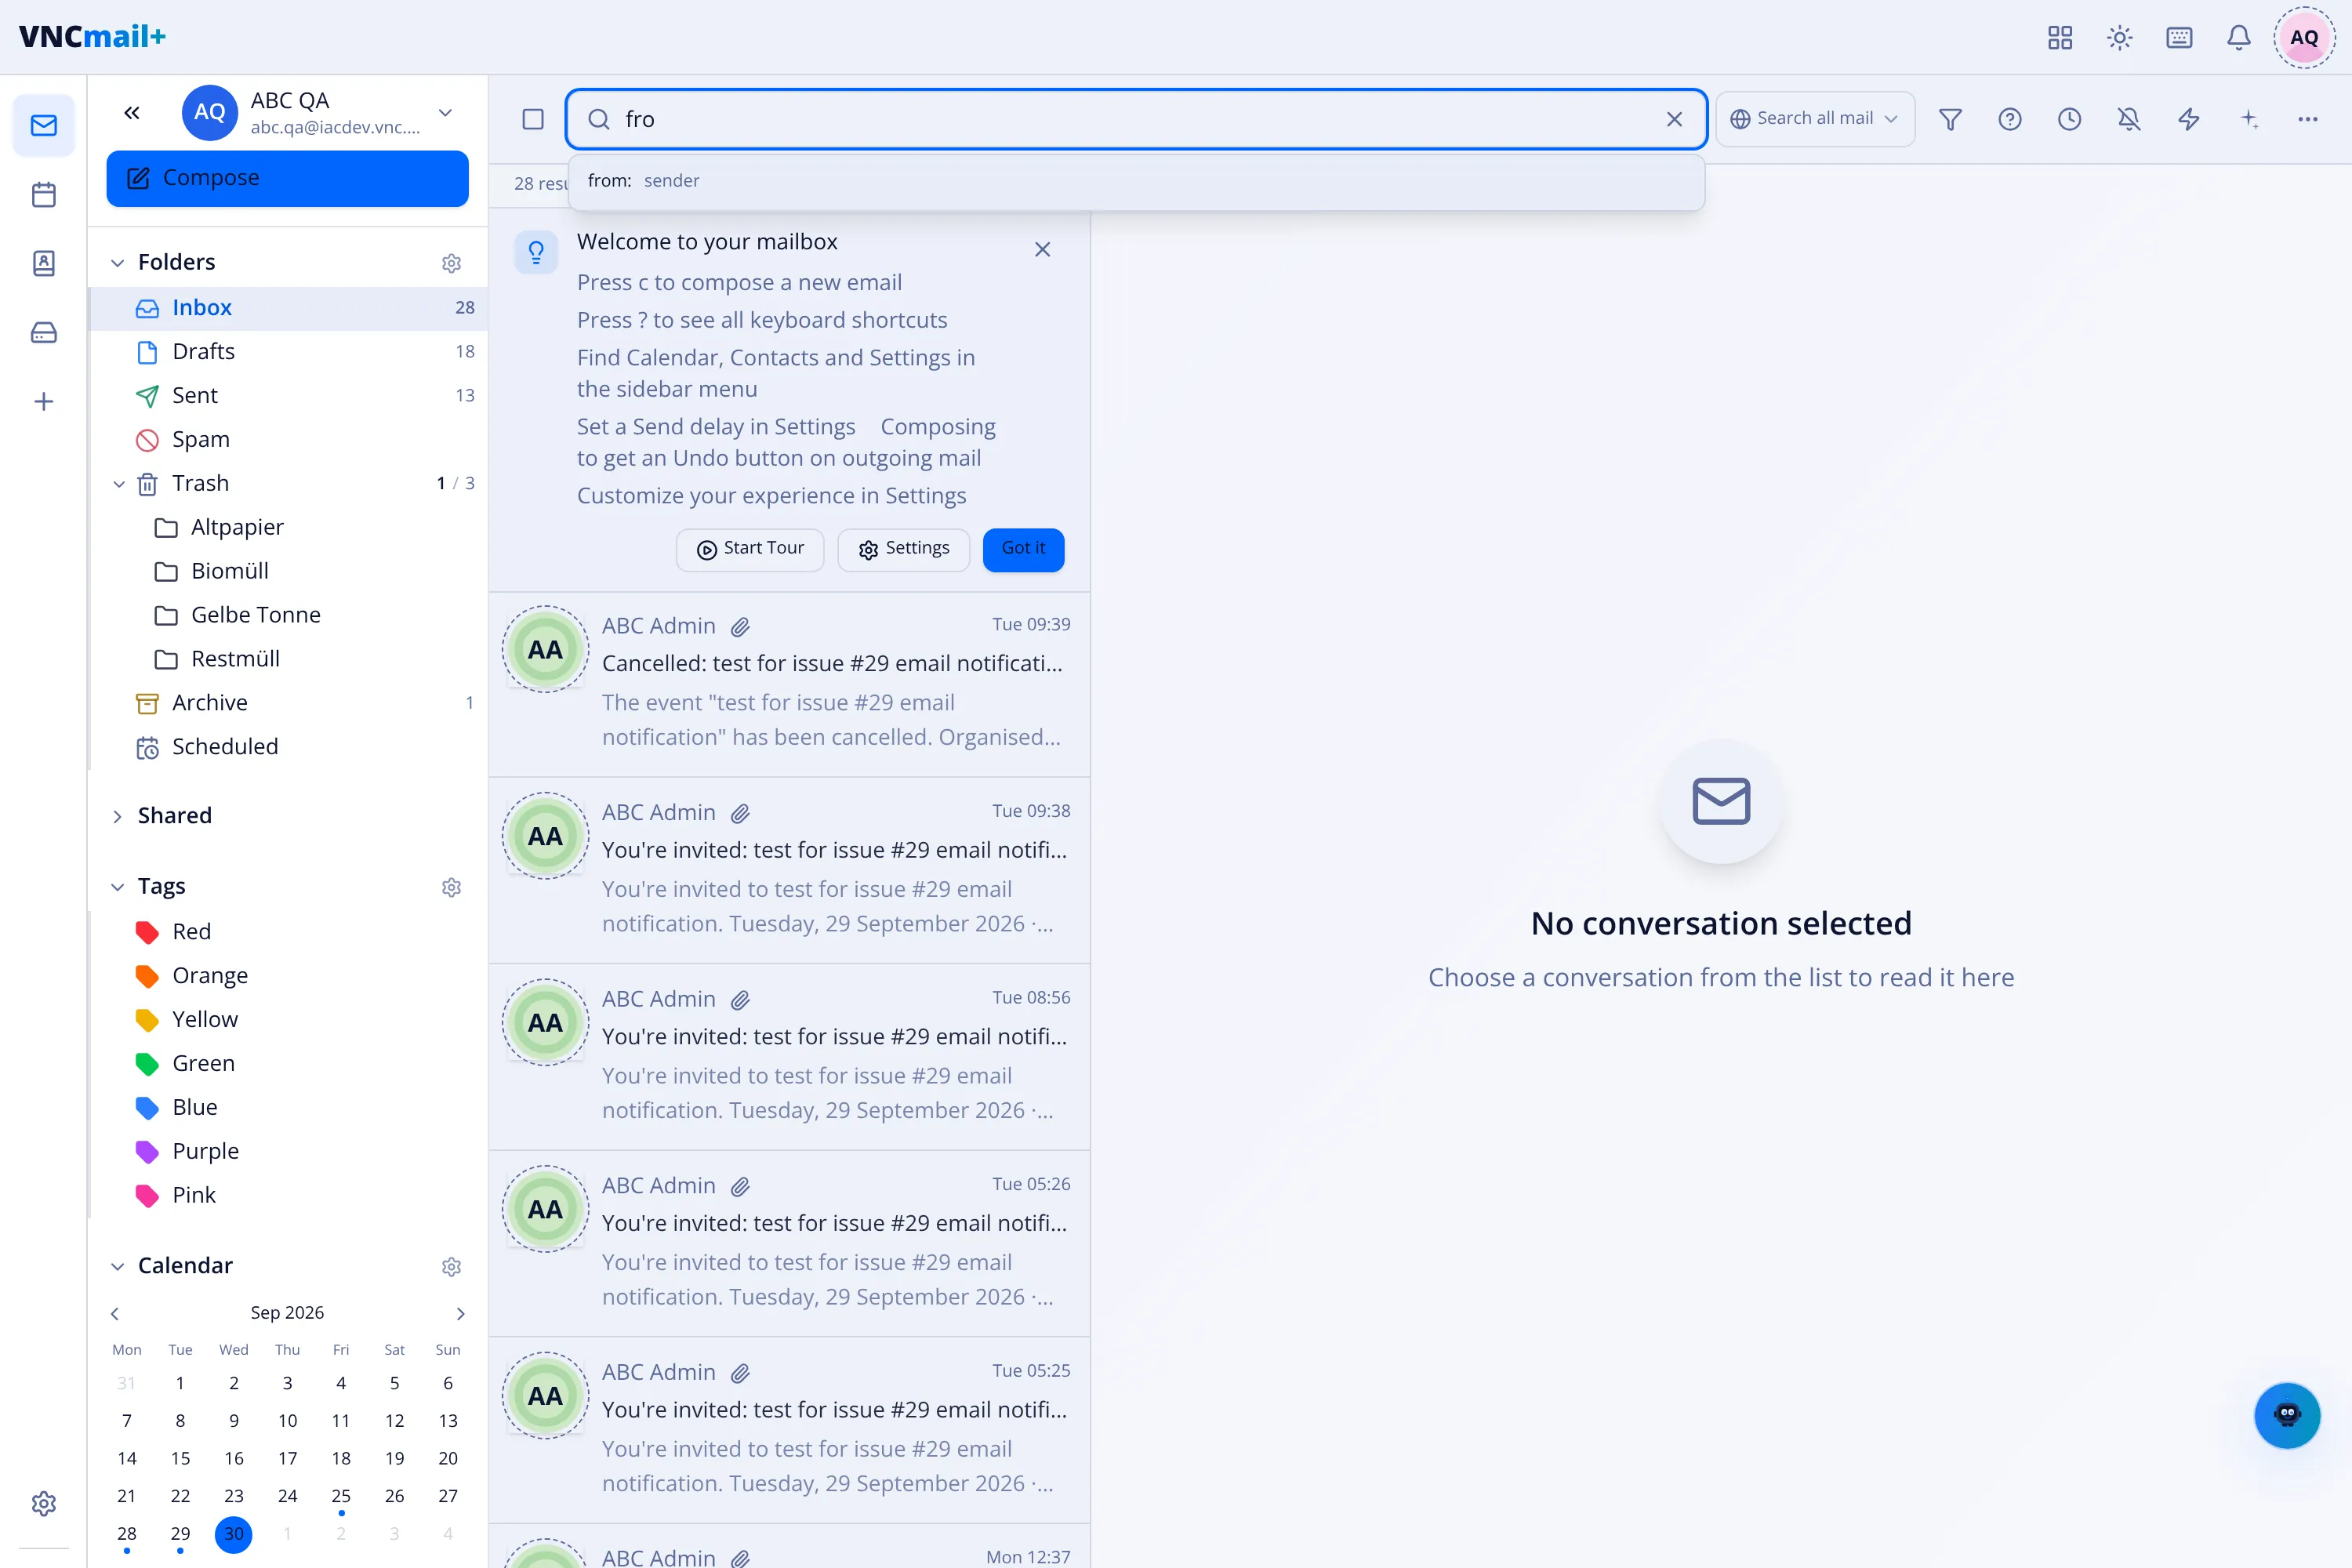Screen dimensions: 2352x1568
Task: Expand the ABC QA account switcher
Action: tap(446, 112)
